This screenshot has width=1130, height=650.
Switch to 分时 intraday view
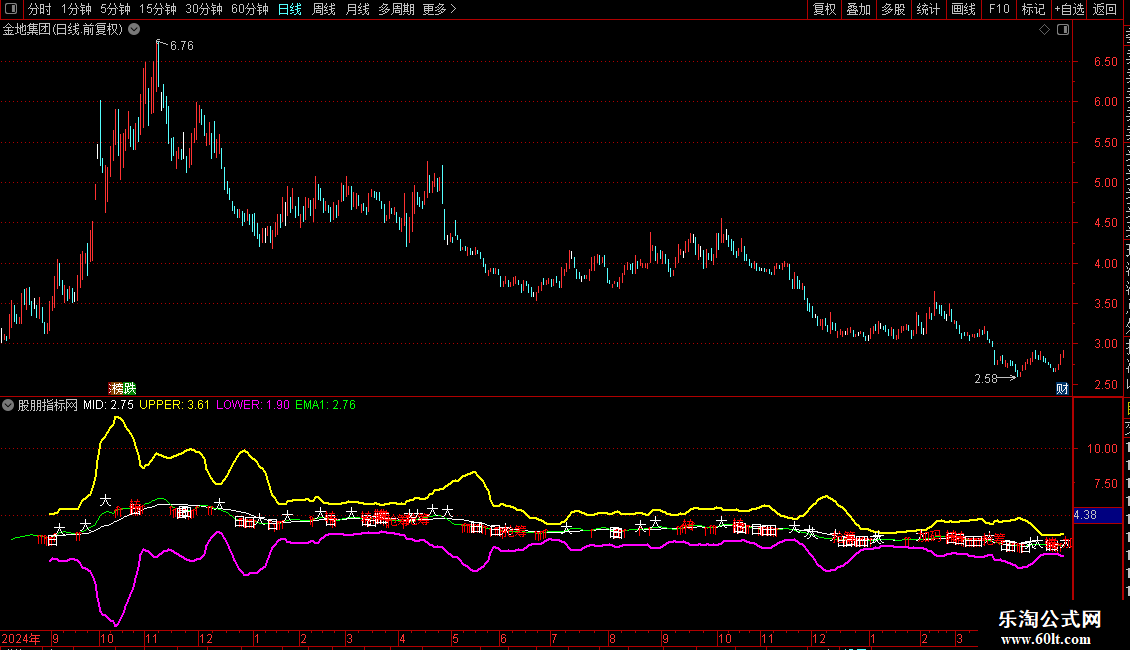[x=40, y=9]
